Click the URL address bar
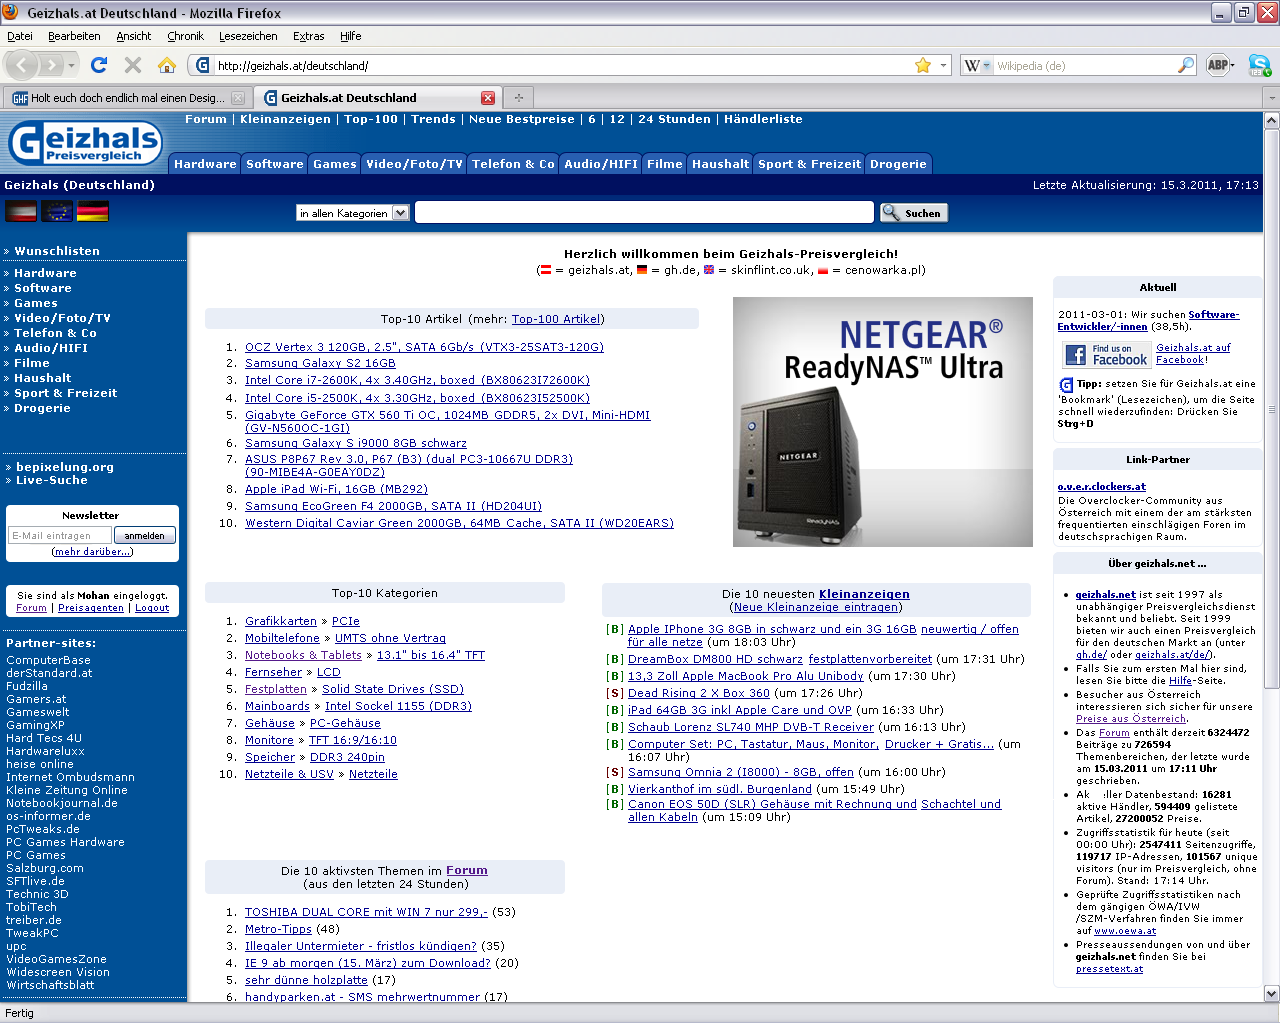Viewport: 1280px width, 1024px height. tap(562, 65)
